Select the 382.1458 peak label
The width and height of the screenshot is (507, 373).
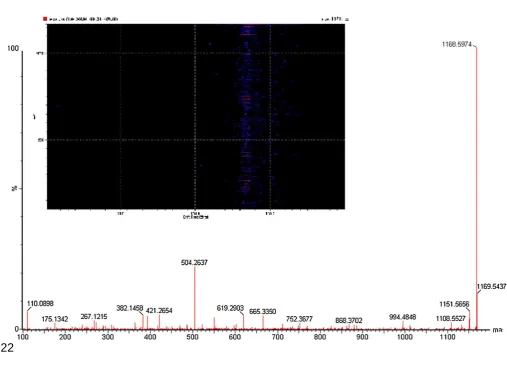pos(130,308)
